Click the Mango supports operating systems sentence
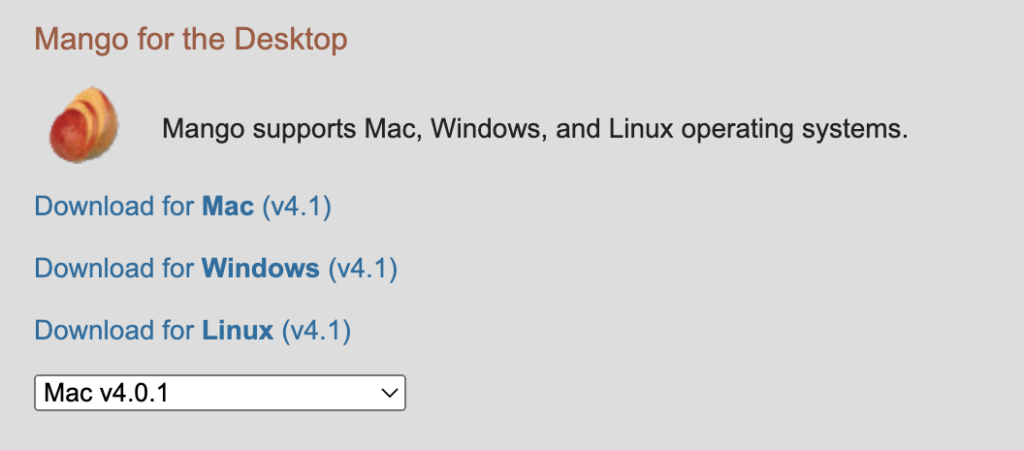 pyautogui.click(x=535, y=129)
